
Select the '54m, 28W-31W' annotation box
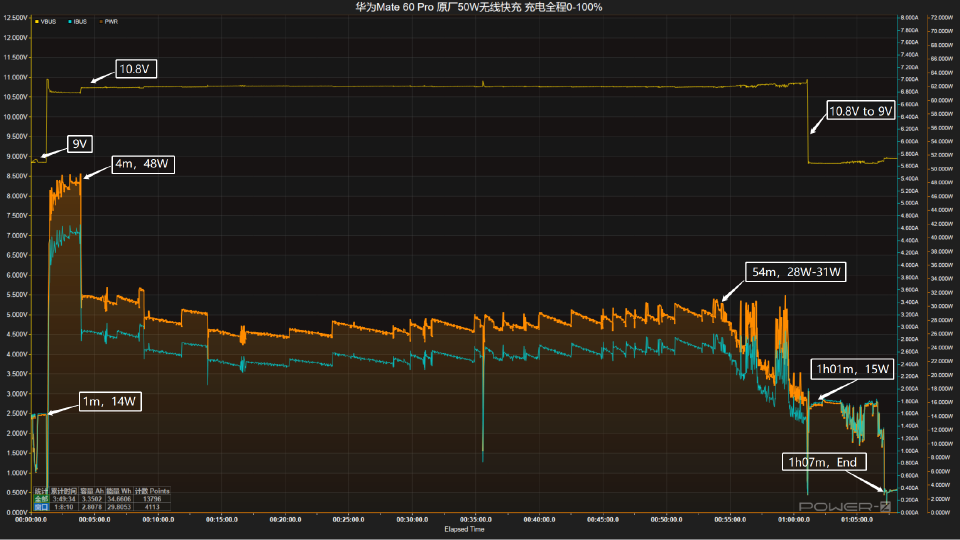click(797, 272)
